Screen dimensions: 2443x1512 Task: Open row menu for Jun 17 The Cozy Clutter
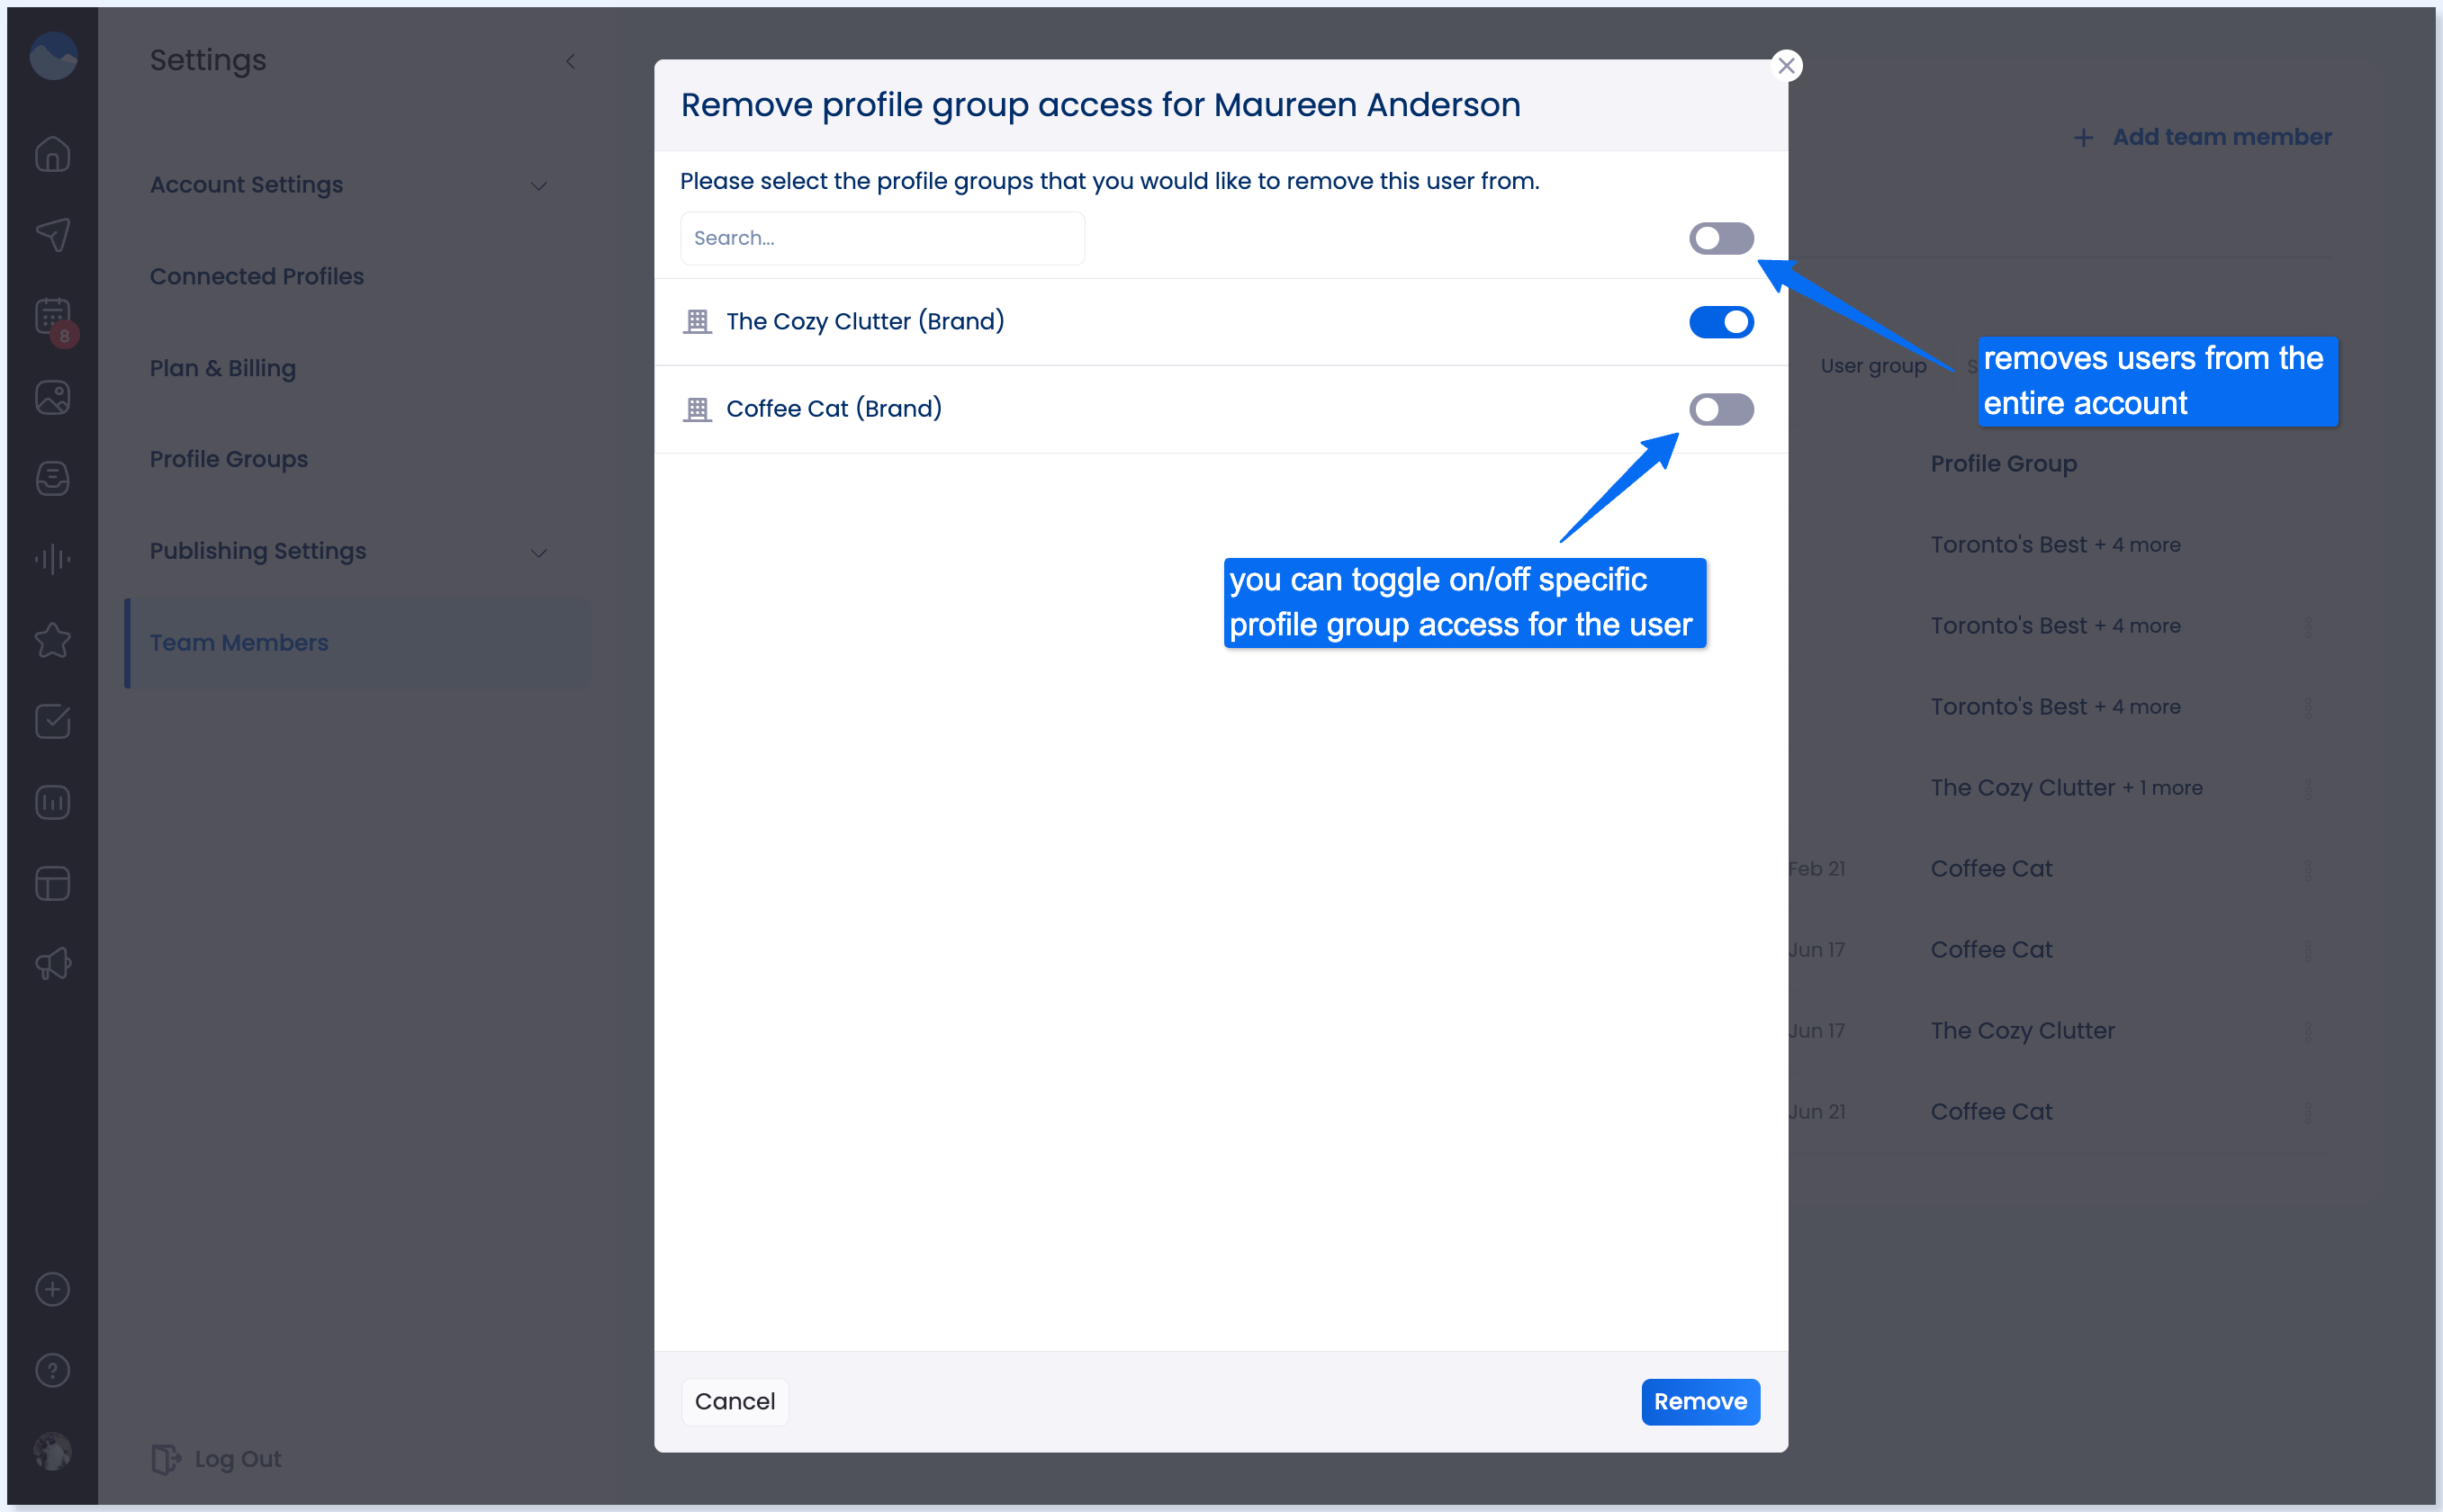pyautogui.click(x=2308, y=1031)
